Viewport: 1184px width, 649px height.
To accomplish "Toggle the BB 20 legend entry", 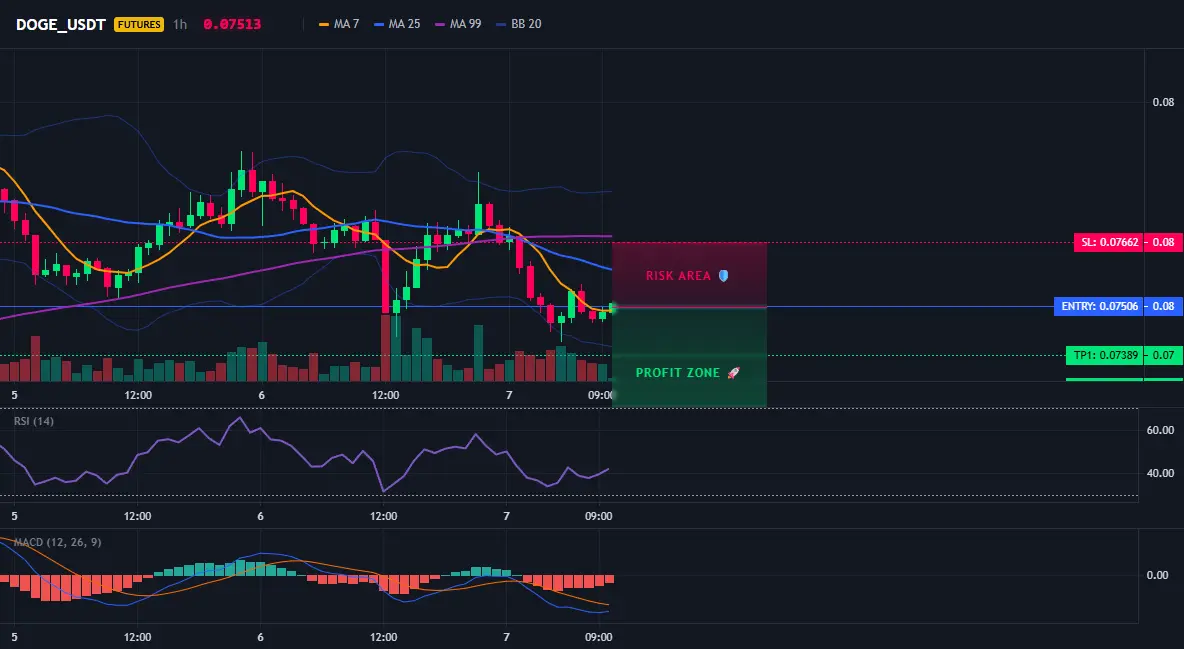I will tap(519, 24).
